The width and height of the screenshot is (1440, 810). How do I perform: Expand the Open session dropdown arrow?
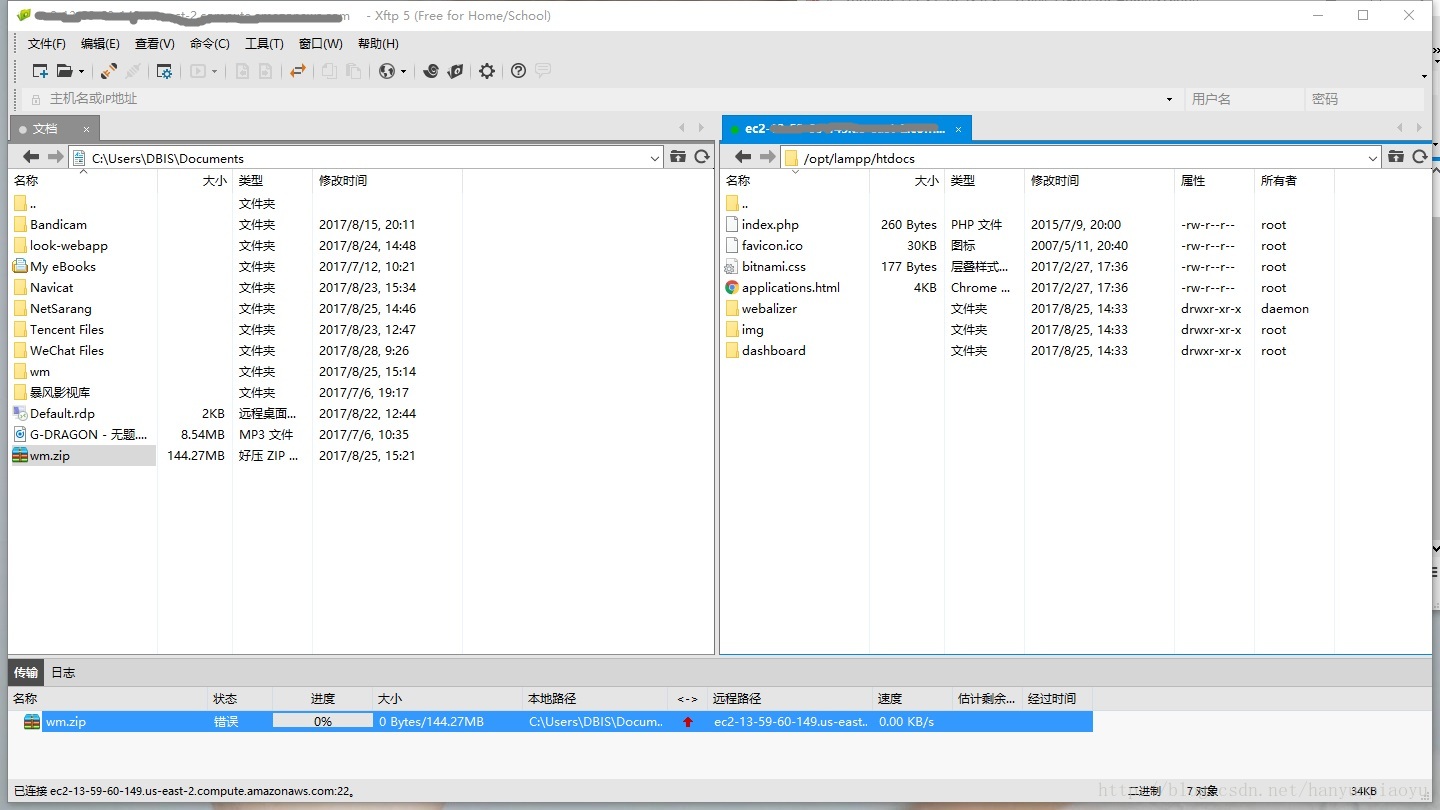[81, 71]
